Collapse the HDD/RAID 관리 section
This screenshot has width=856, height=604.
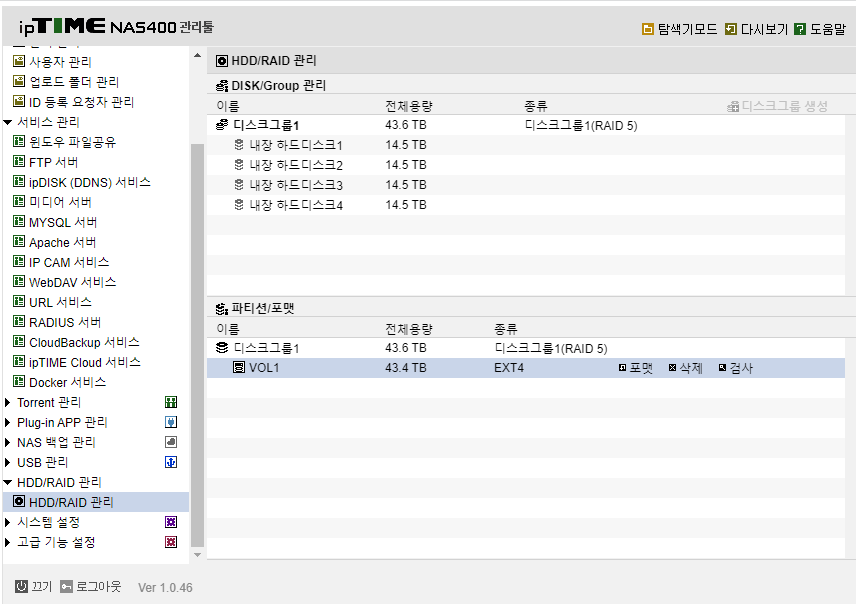pyautogui.click(x=8, y=482)
